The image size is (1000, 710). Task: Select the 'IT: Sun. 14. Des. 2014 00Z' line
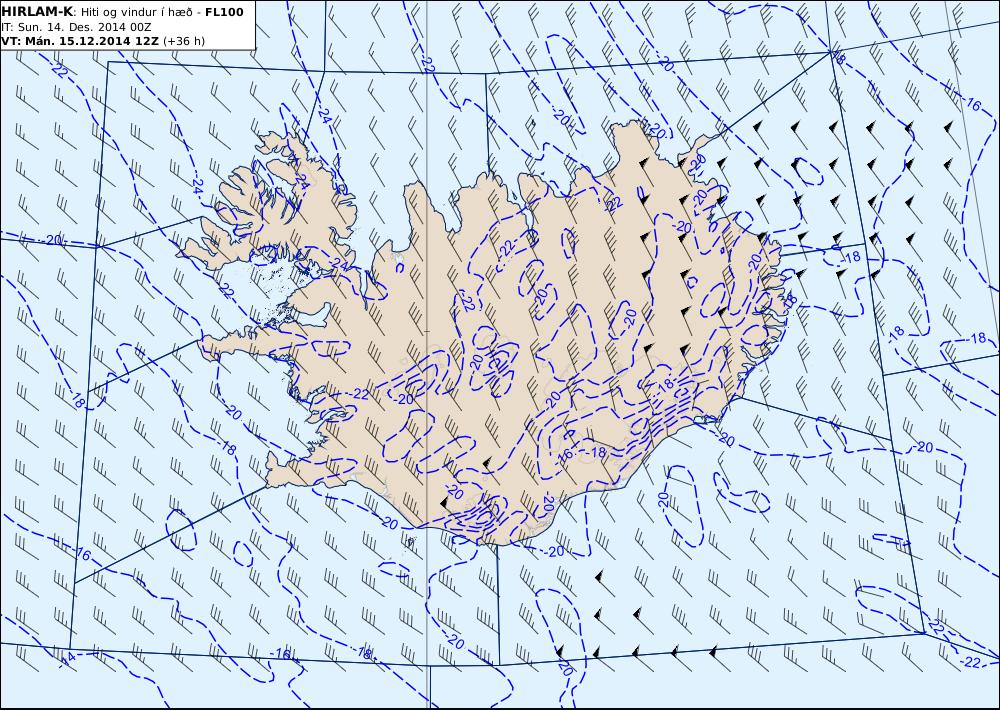[x=77, y=27]
